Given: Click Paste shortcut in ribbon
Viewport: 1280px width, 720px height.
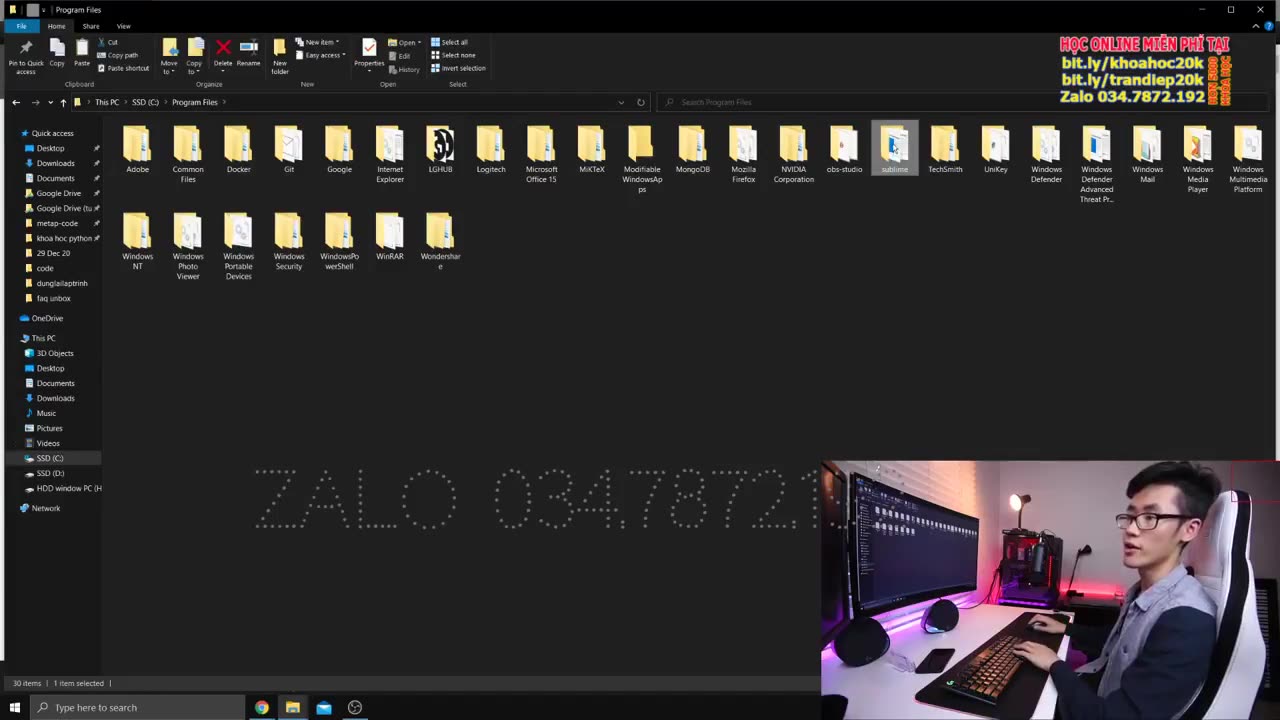Looking at the screenshot, I should click(x=123, y=68).
